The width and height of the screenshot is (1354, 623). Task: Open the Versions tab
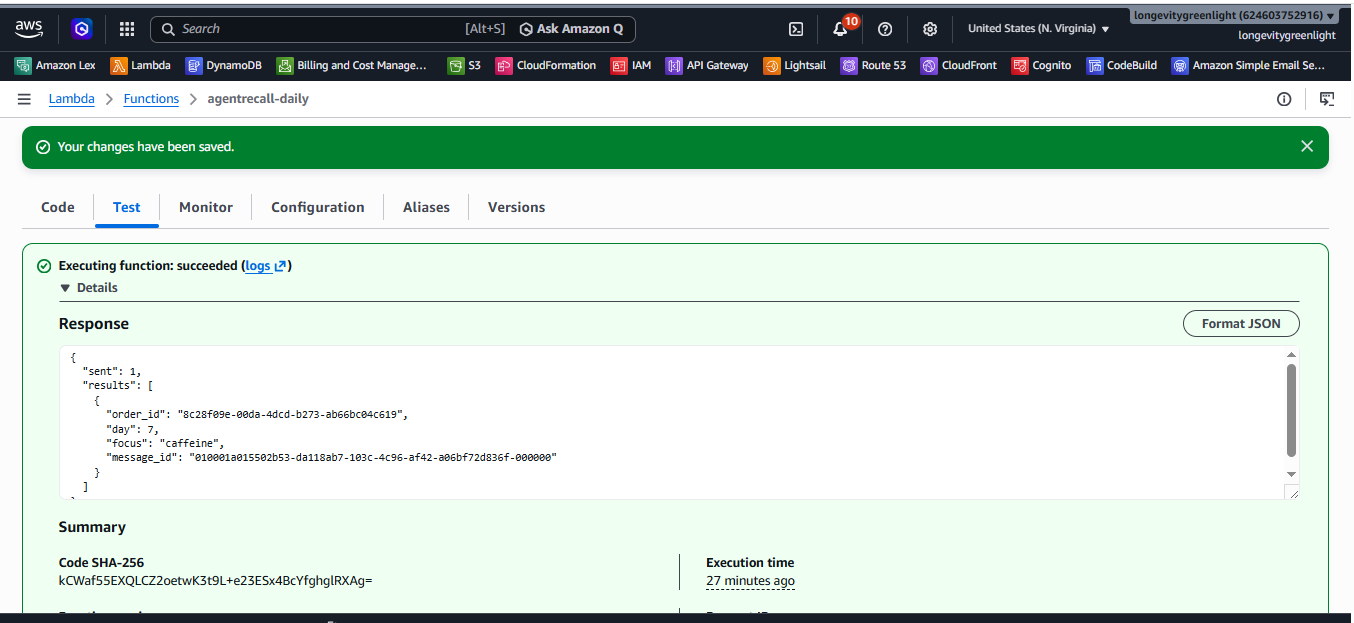pos(516,207)
